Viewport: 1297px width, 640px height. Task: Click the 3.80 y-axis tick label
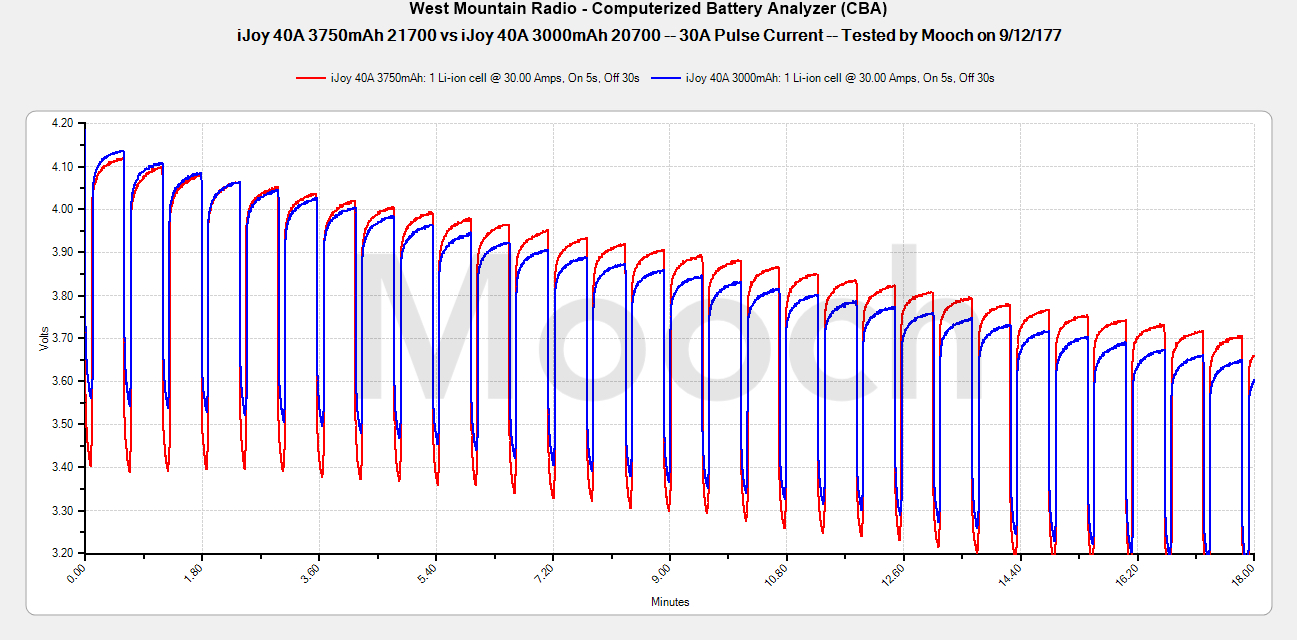(62, 295)
